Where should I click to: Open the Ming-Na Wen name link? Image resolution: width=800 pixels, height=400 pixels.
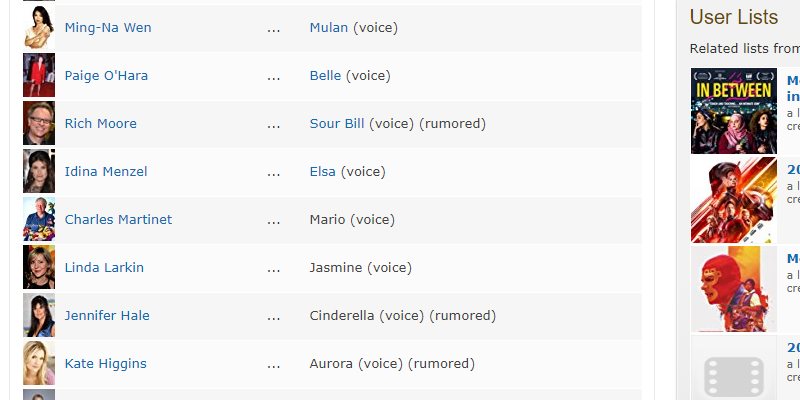tap(108, 27)
